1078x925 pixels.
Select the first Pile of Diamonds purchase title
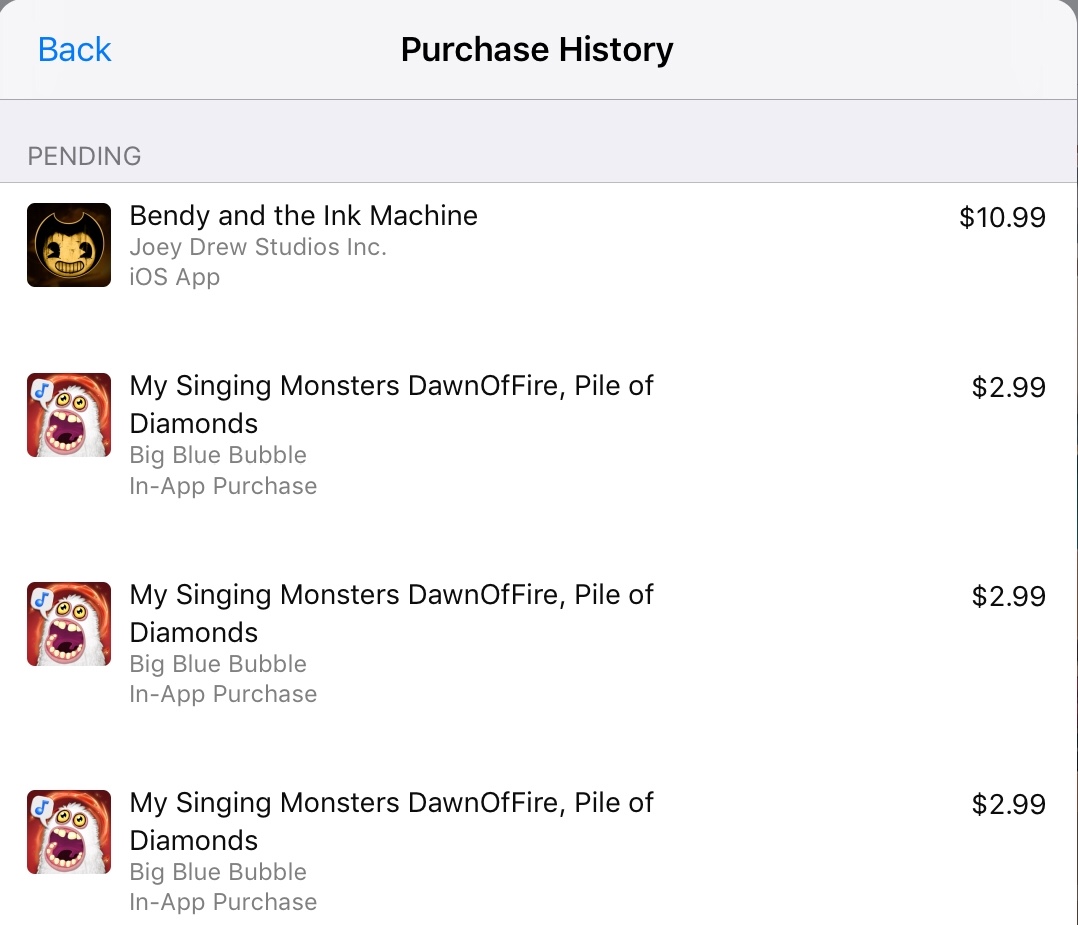391,404
